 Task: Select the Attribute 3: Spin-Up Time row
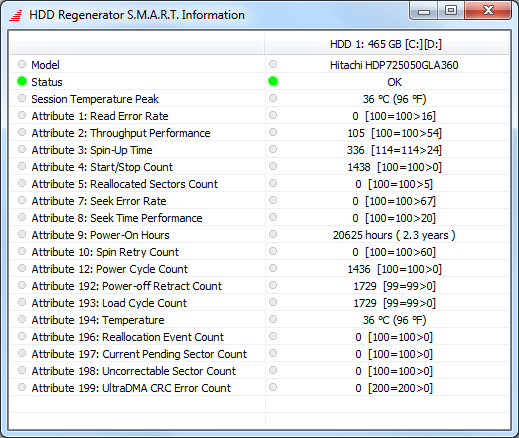pos(260,150)
